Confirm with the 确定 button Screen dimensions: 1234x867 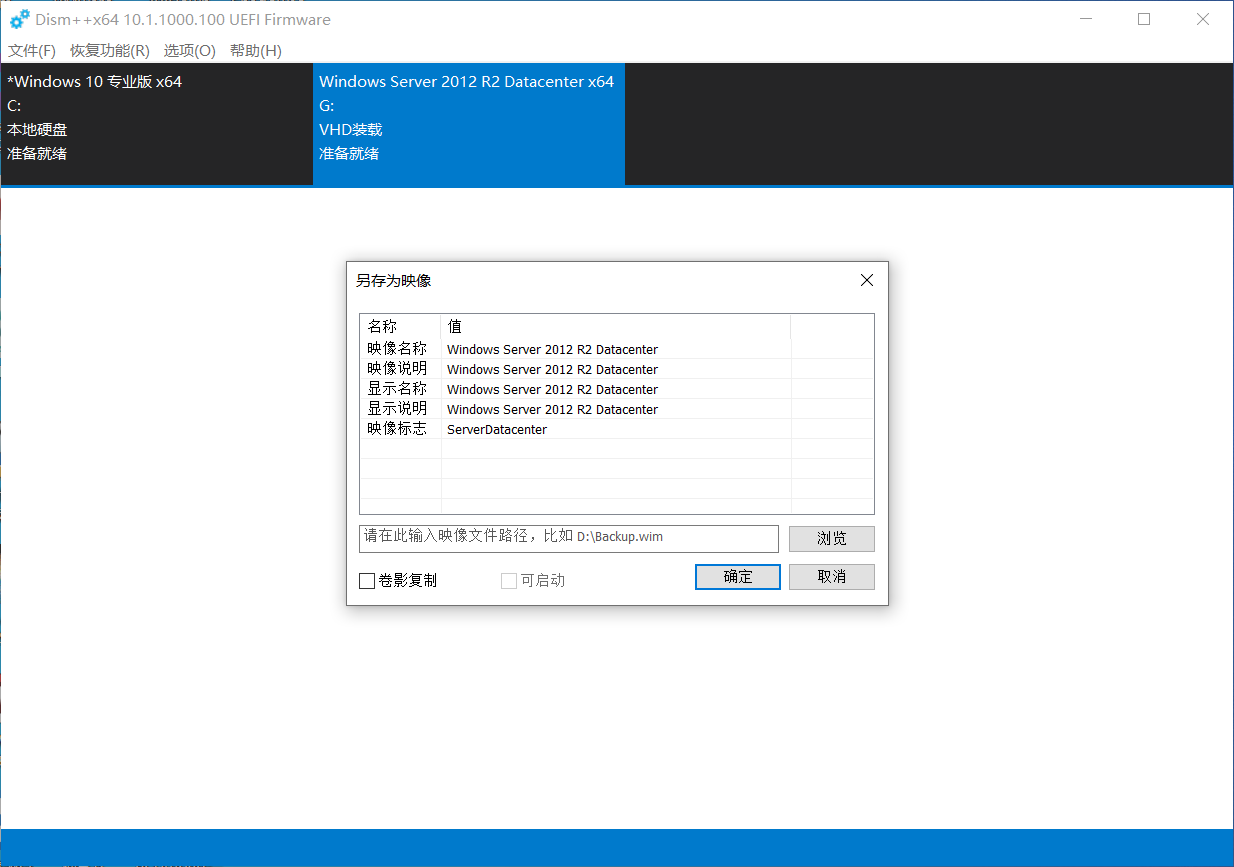tap(737, 577)
